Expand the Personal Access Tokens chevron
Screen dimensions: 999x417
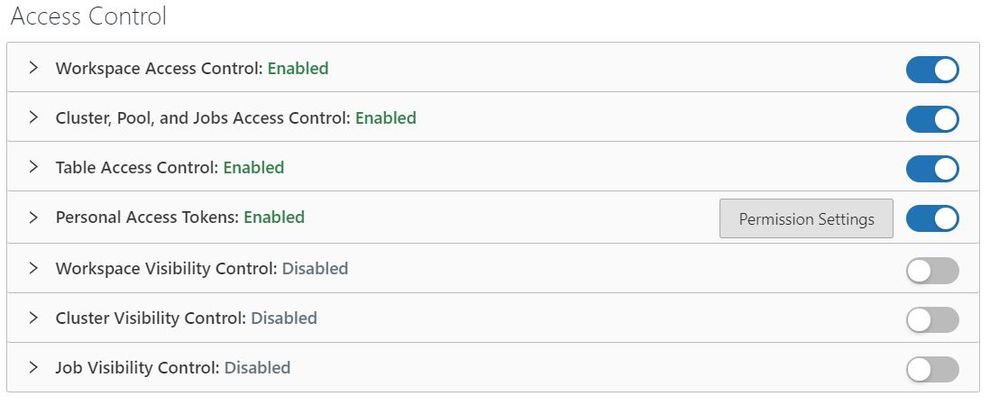pos(33,217)
